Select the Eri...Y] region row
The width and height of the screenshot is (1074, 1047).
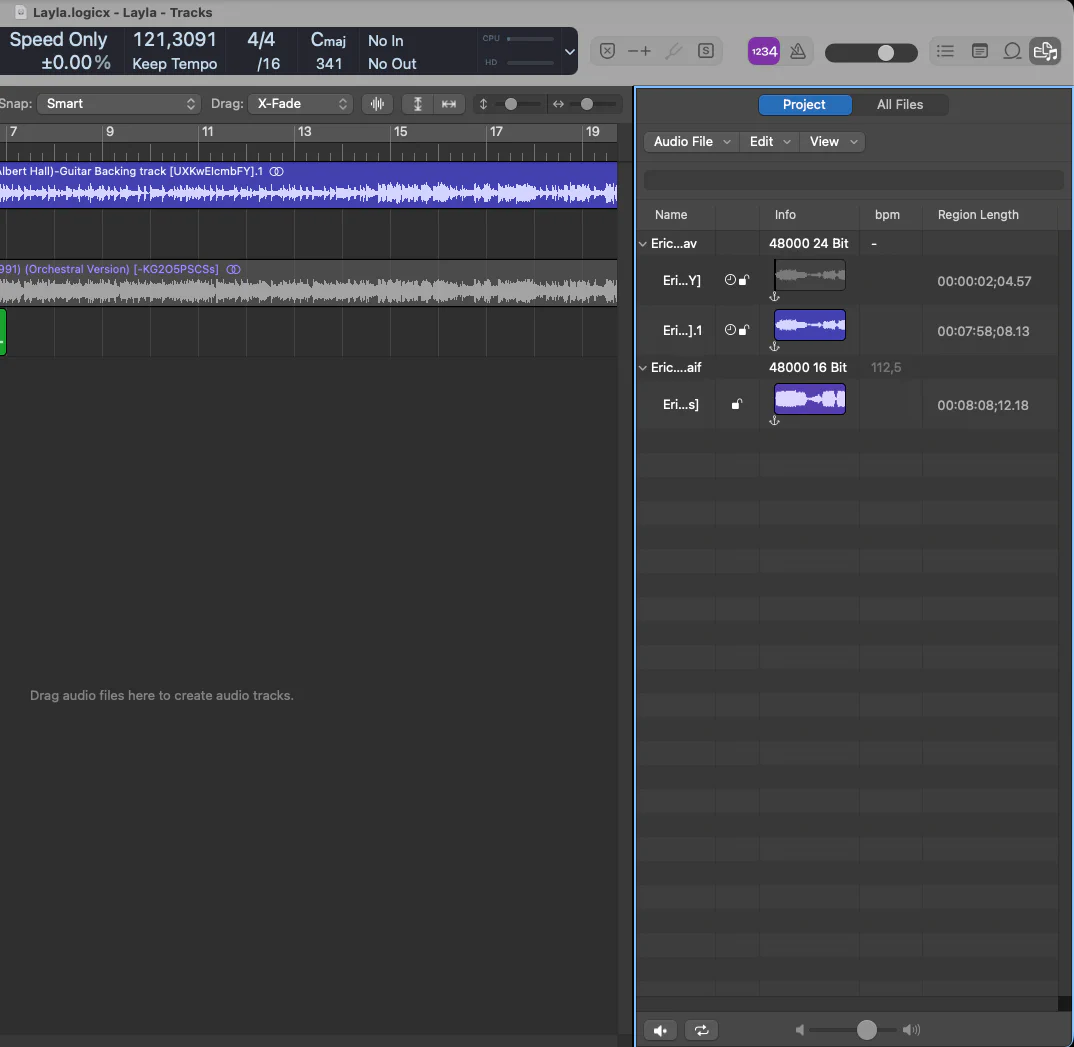[848, 281]
